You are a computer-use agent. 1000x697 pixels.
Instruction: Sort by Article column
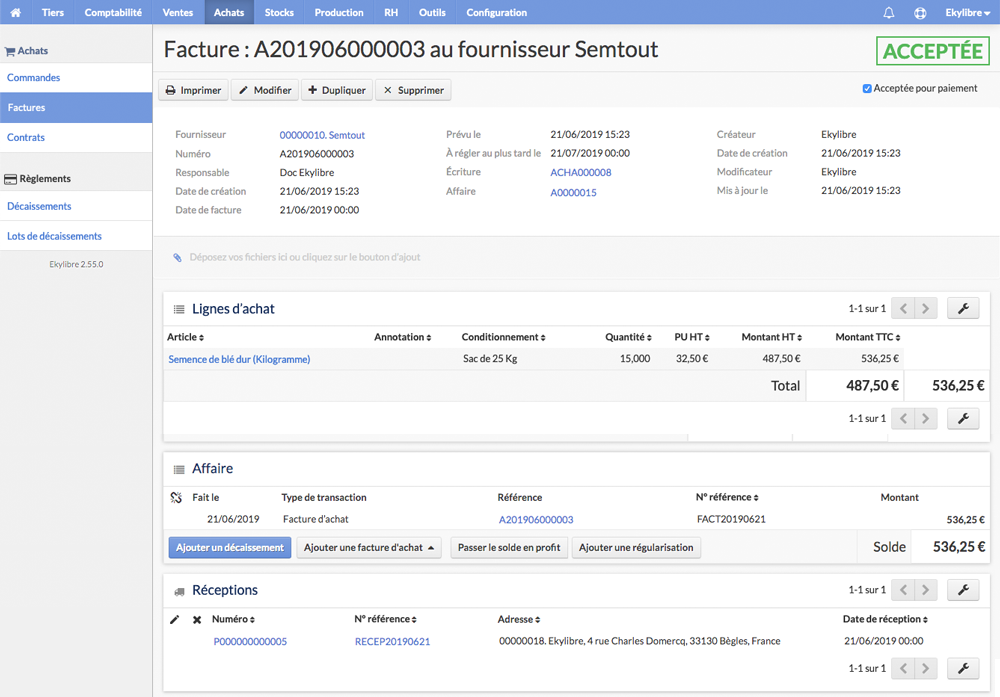click(186, 337)
